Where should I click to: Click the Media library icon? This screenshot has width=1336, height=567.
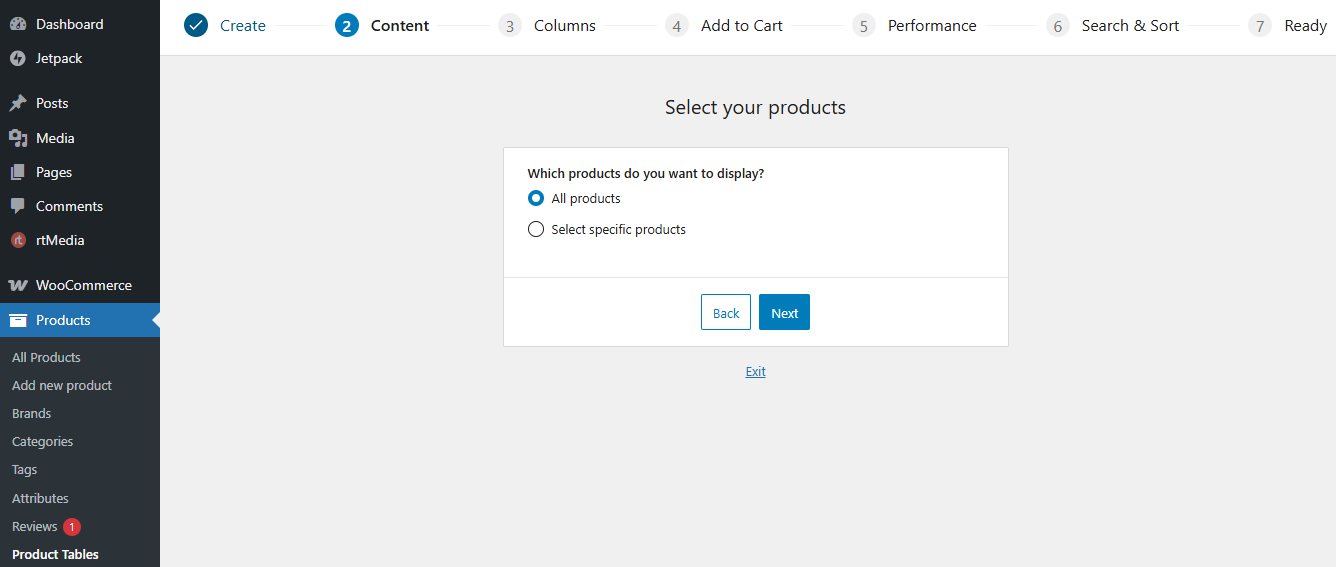coord(18,138)
